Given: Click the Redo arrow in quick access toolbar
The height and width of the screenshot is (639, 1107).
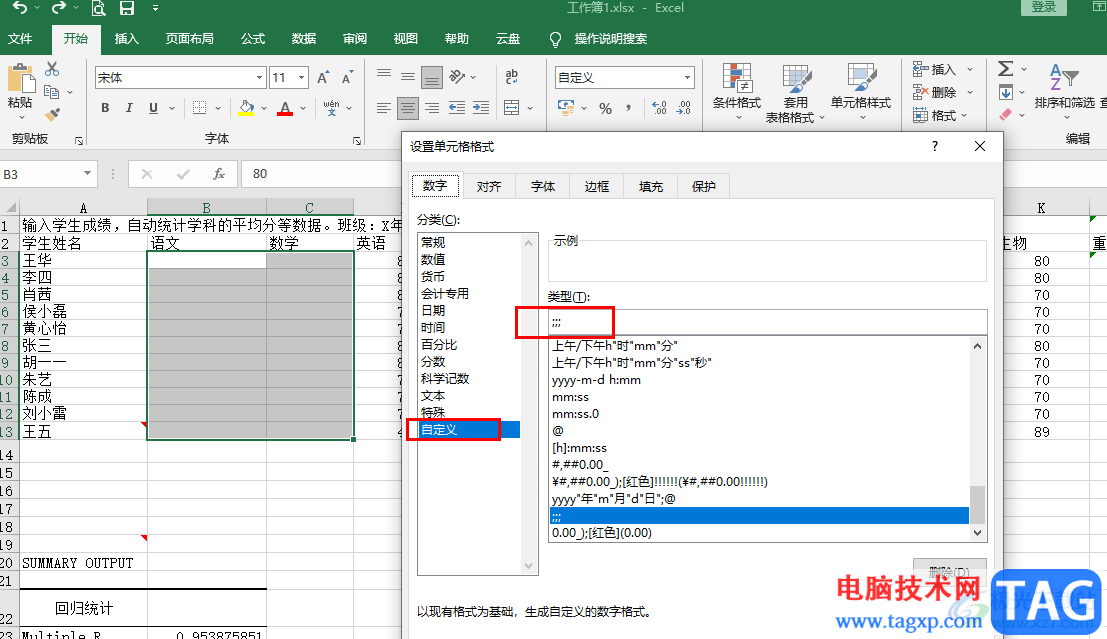Looking at the screenshot, I should click(58, 8).
